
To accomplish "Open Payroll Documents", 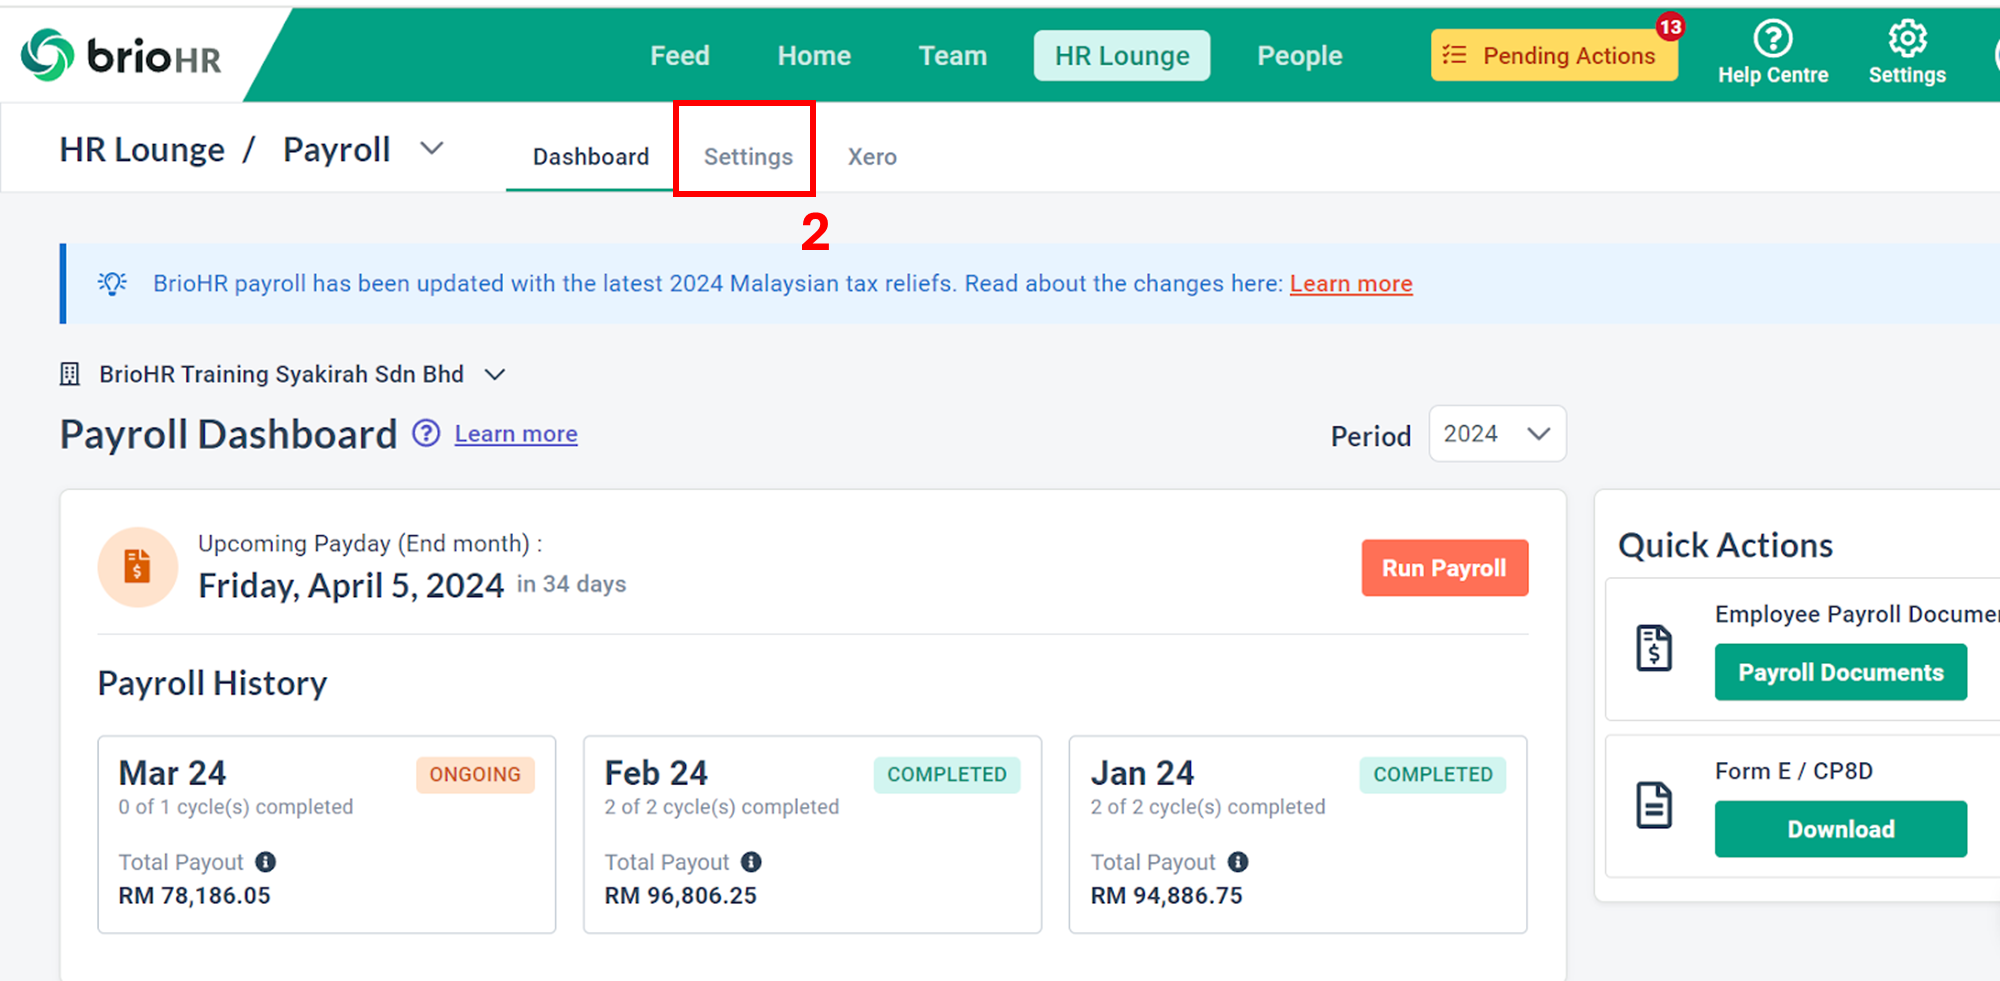I will point(1840,672).
